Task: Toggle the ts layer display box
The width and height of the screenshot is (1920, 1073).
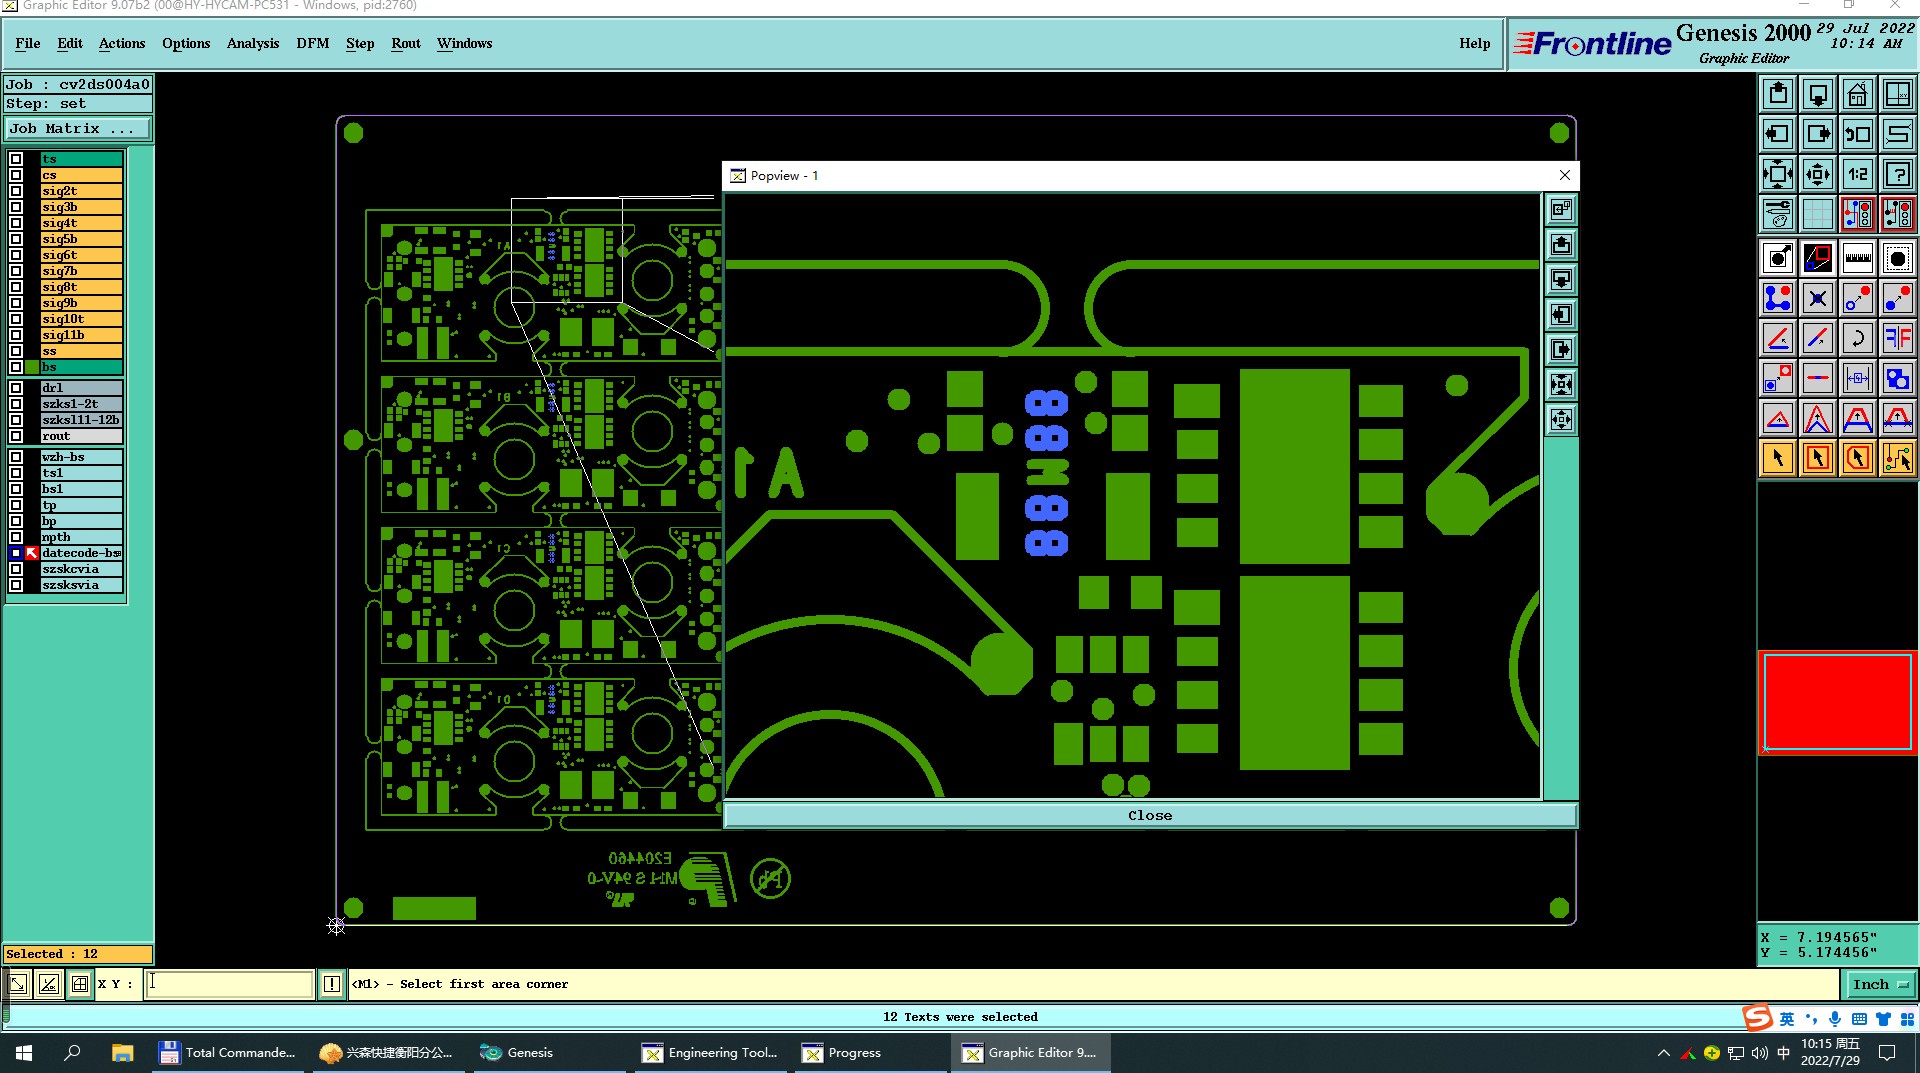Action: point(16,159)
